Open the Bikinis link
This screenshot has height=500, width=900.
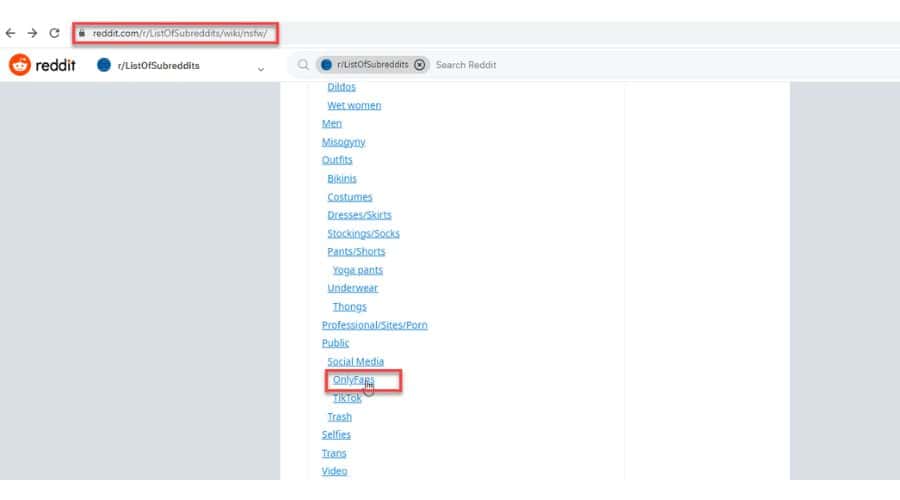coord(342,179)
